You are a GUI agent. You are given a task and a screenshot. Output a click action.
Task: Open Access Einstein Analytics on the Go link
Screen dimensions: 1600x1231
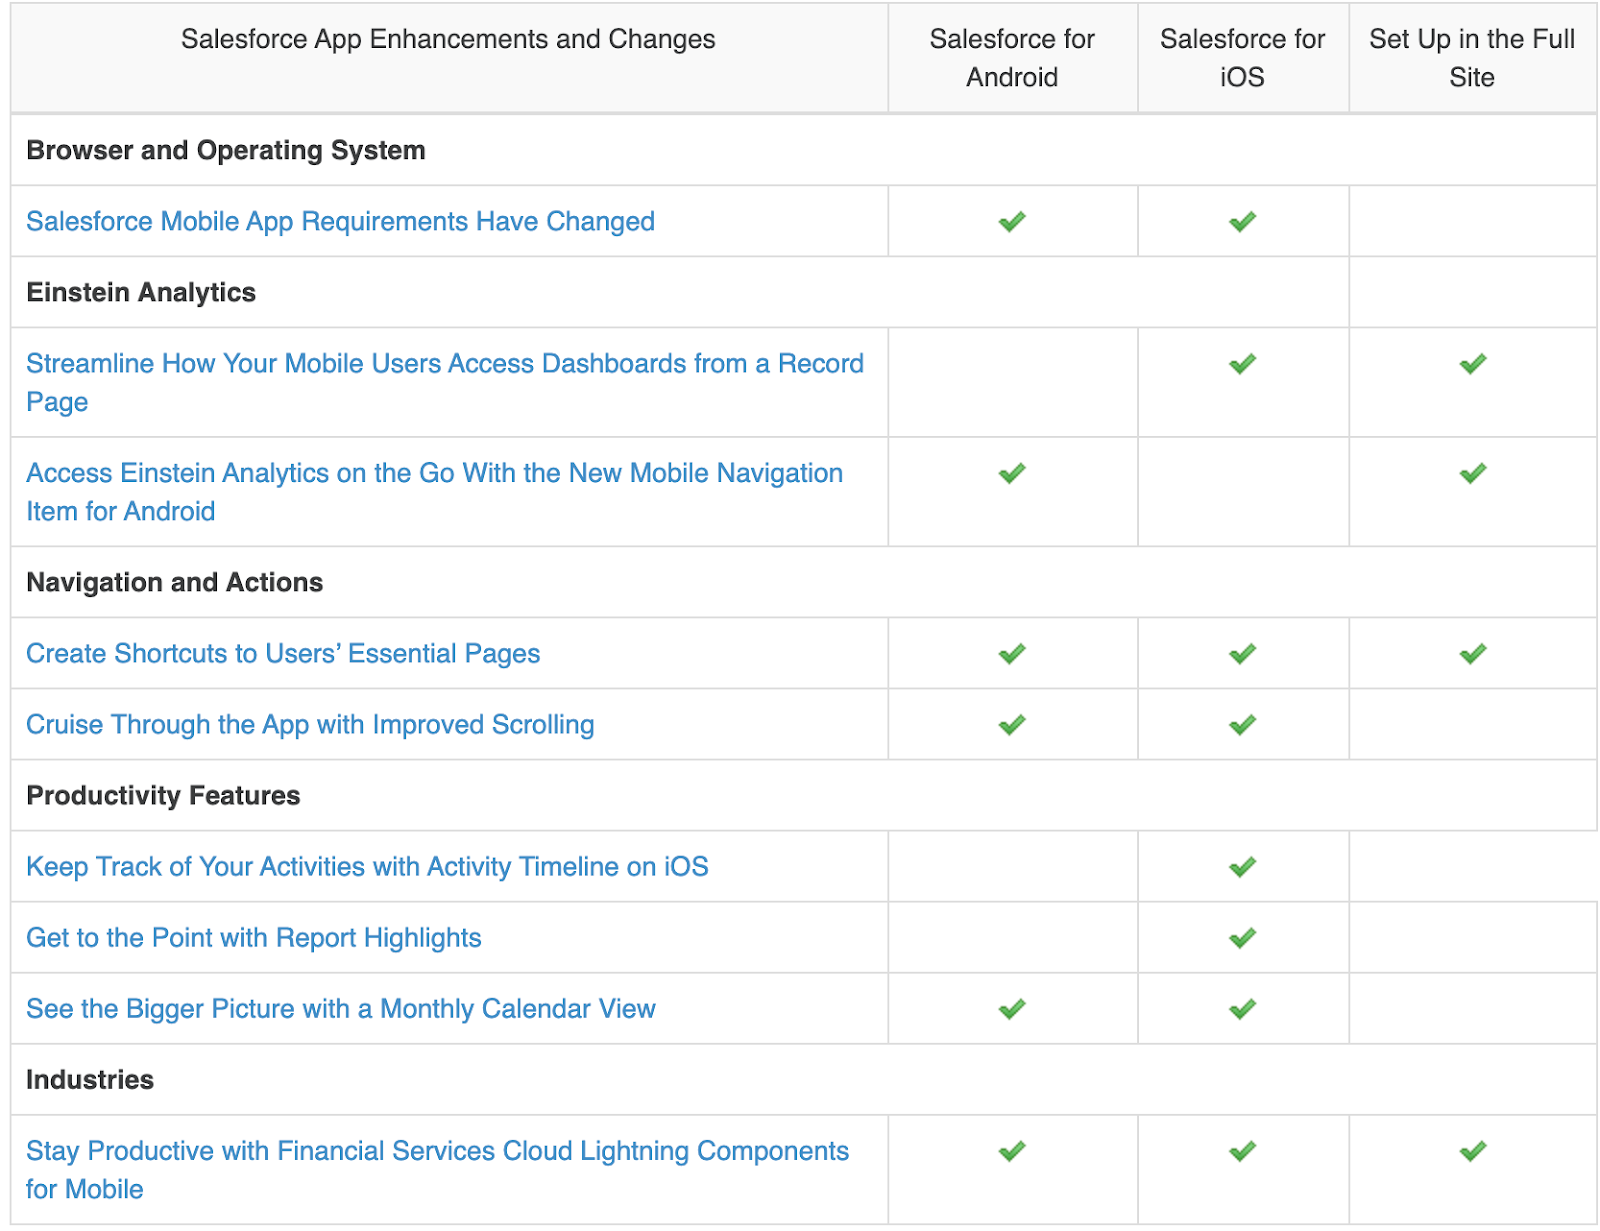(434, 473)
